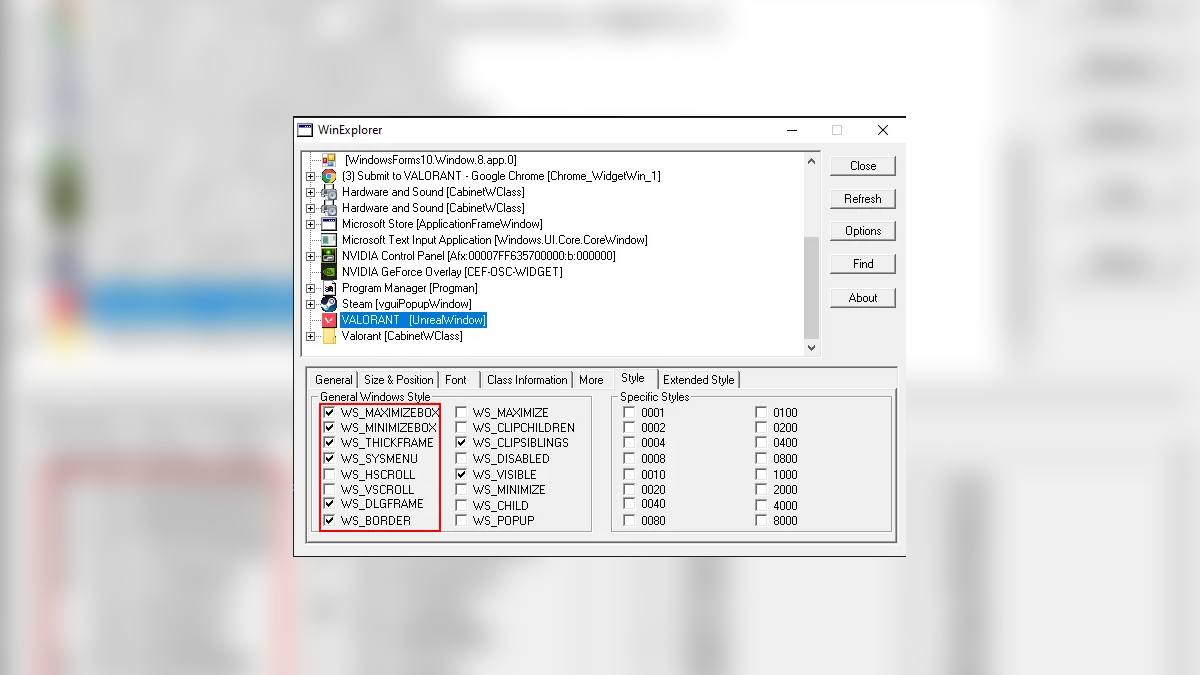Expand the NVIDIA Control Panel node
Viewport: 1200px width, 675px height.
click(x=311, y=256)
